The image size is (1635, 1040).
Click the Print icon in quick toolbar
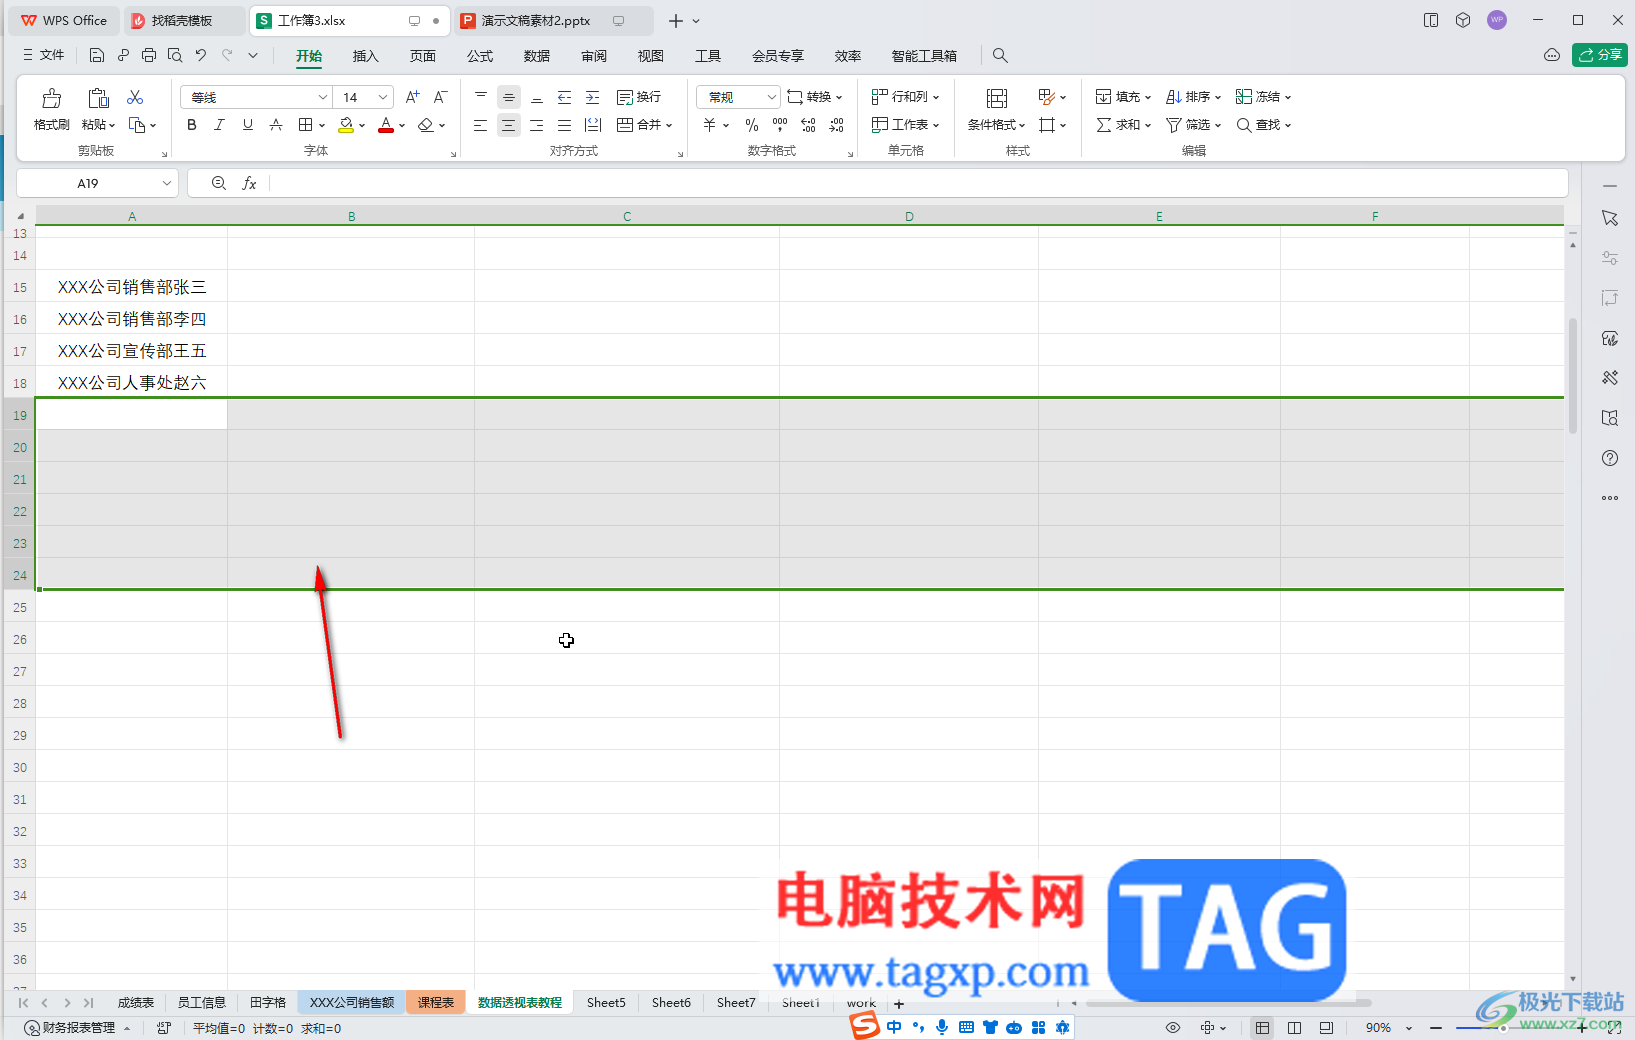[149, 55]
